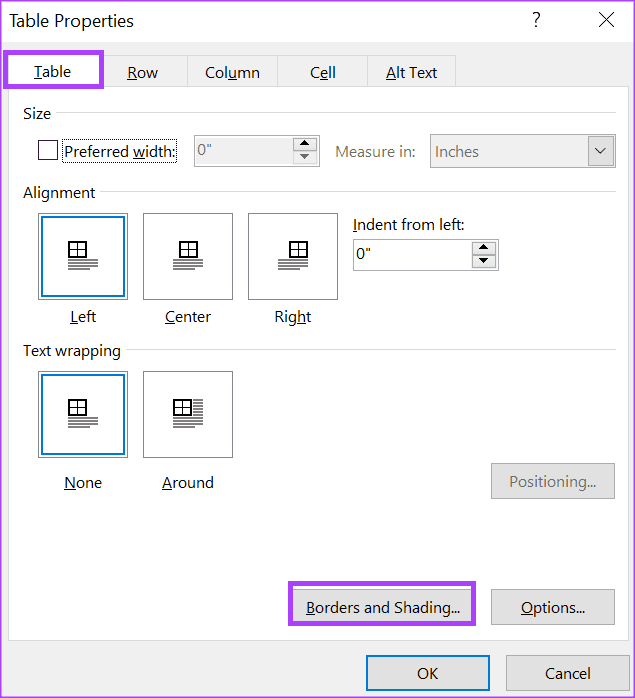The image size is (635, 698).
Task: Confirm with the OK button
Action: (x=427, y=673)
